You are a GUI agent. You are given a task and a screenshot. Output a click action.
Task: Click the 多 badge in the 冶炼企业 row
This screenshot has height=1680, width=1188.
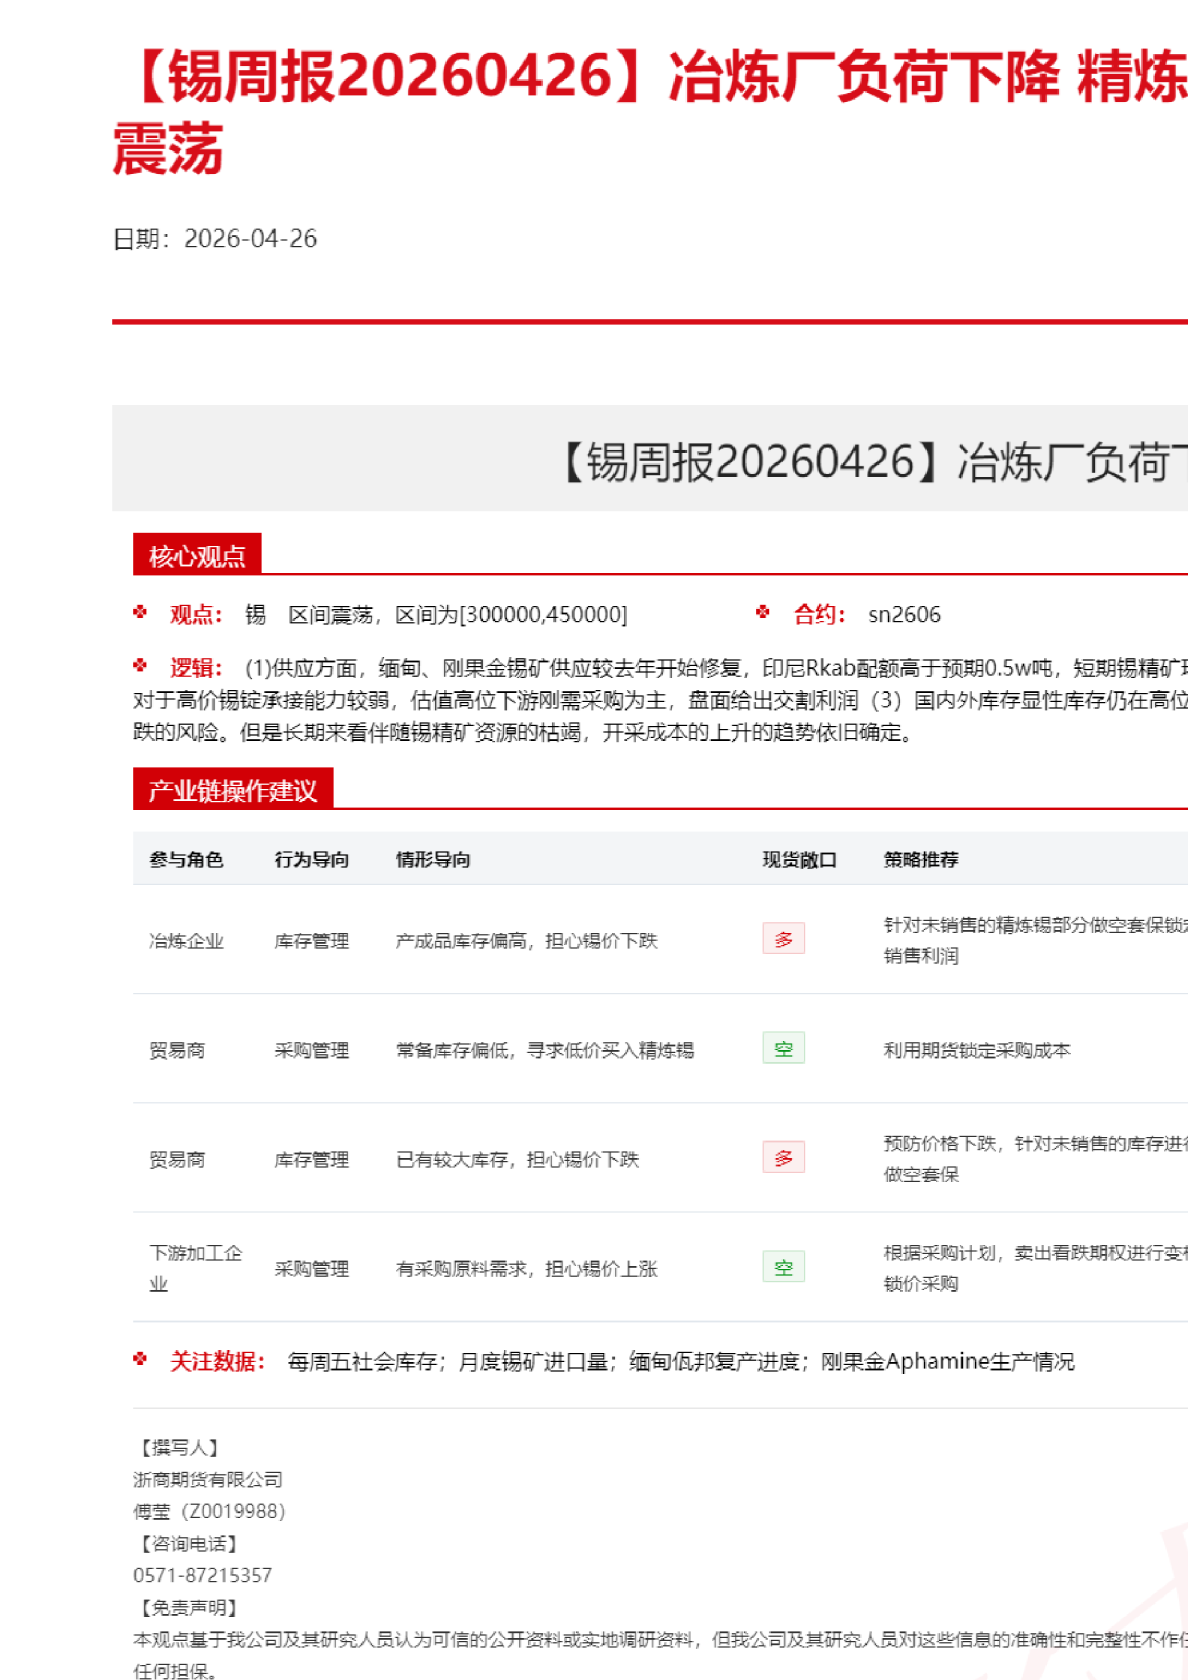coord(783,939)
